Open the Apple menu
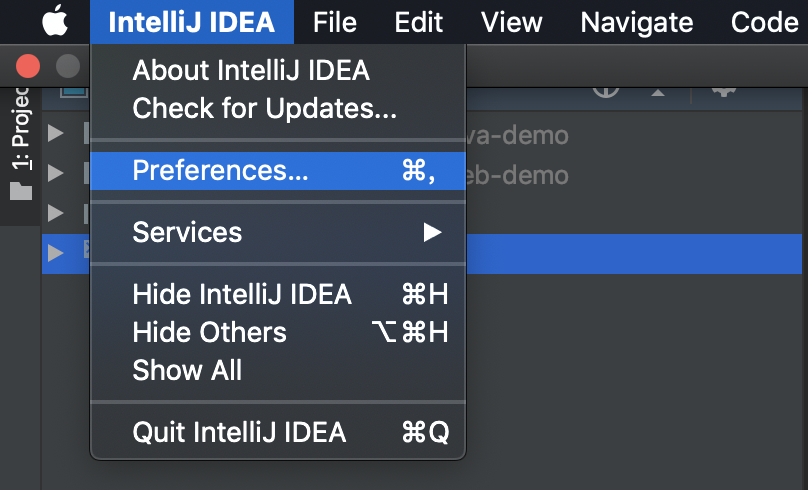 click(56, 21)
